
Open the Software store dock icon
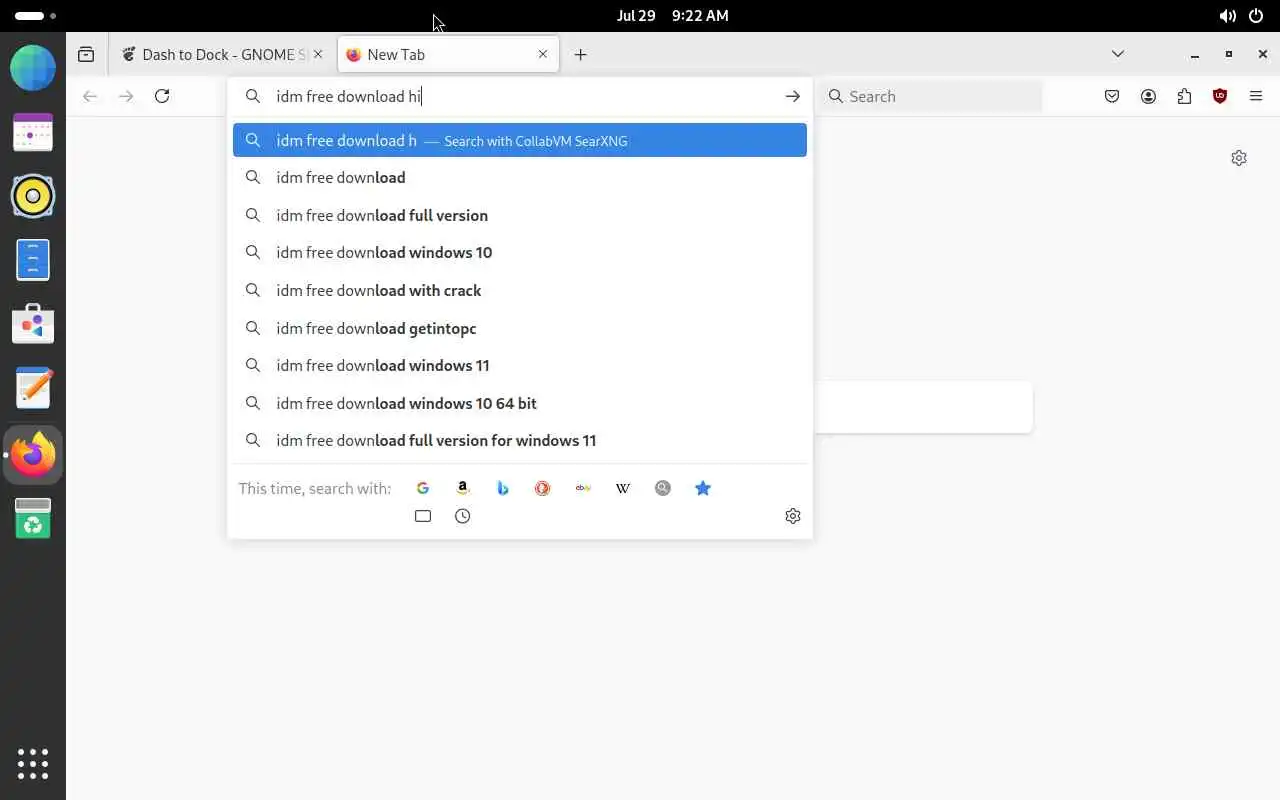(33, 324)
